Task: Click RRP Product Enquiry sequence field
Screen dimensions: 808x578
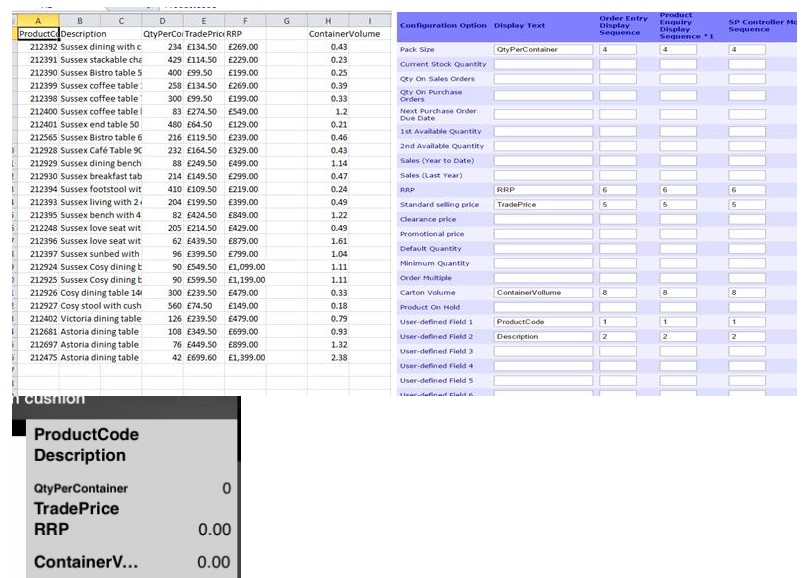Action: tap(678, 190)
